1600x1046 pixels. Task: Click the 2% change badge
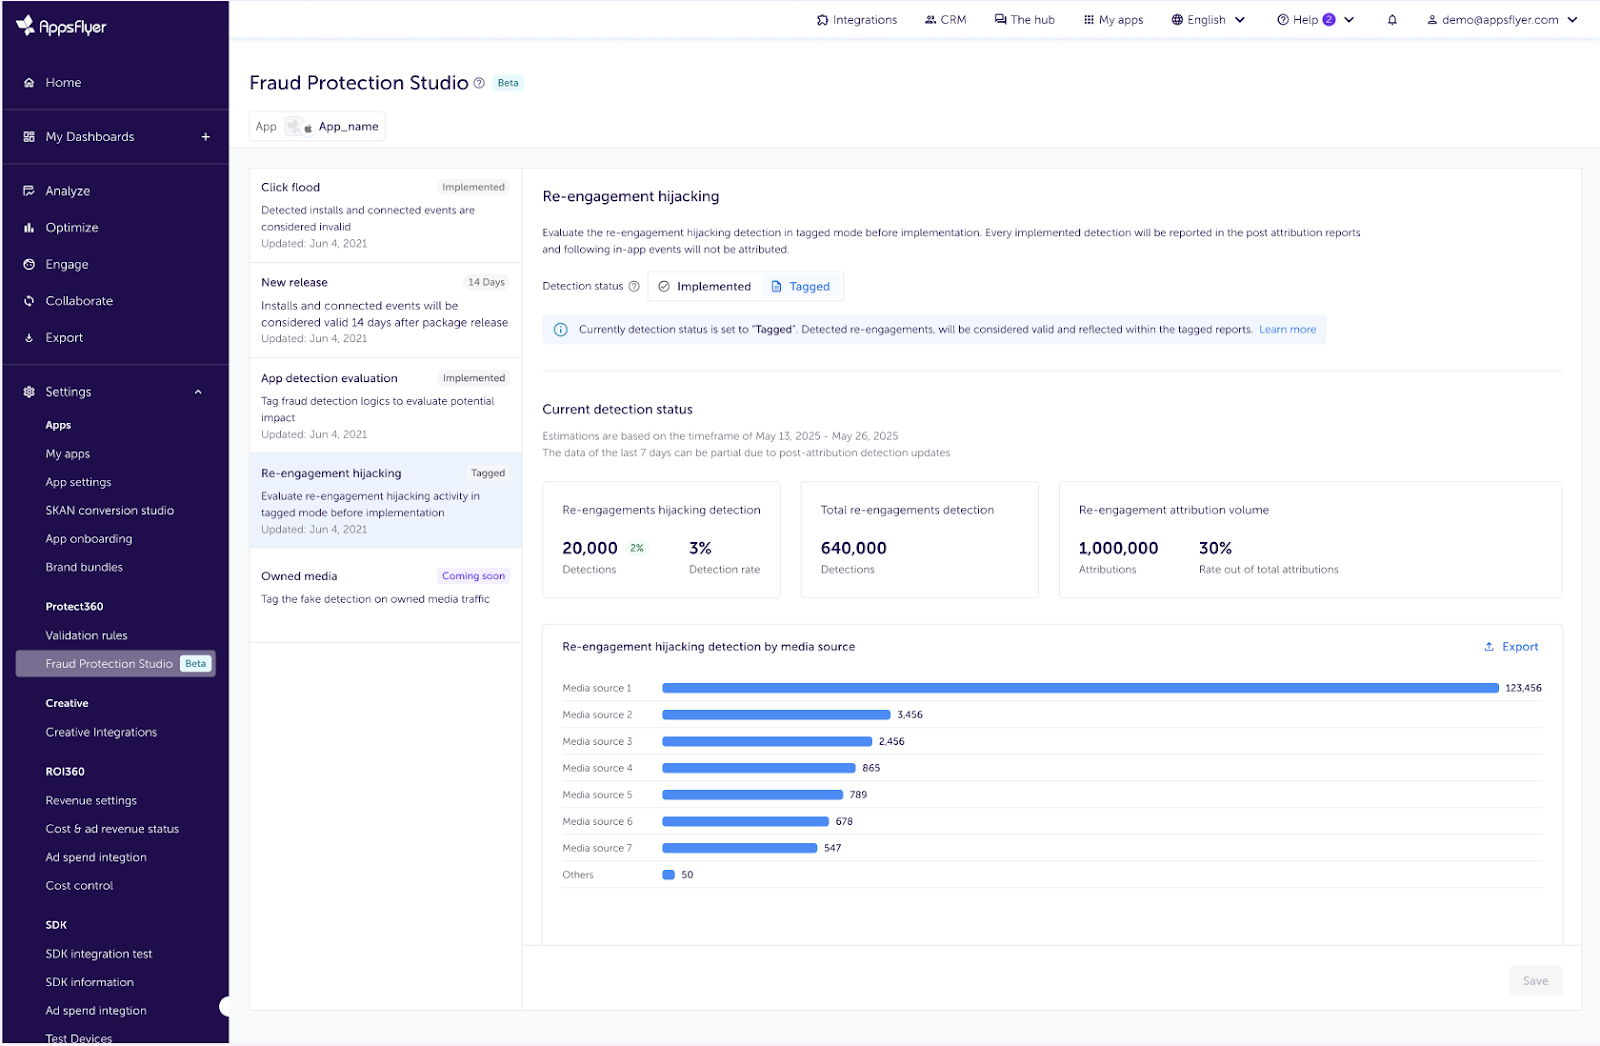tap(636, 548)
